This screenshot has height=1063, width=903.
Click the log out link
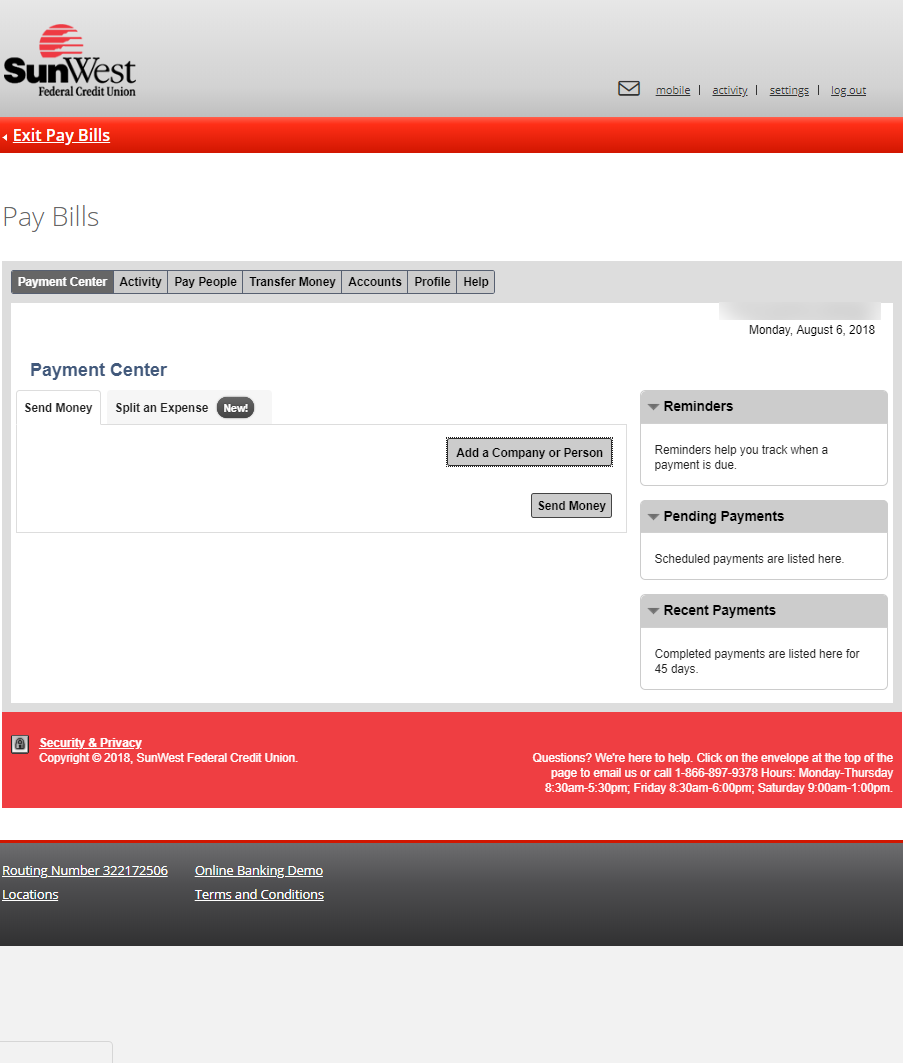pyautogui.click(x=848, y=90)
